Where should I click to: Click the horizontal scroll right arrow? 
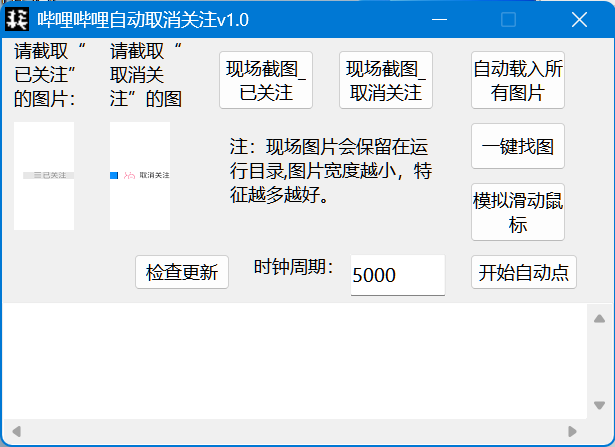click(572, 432)
